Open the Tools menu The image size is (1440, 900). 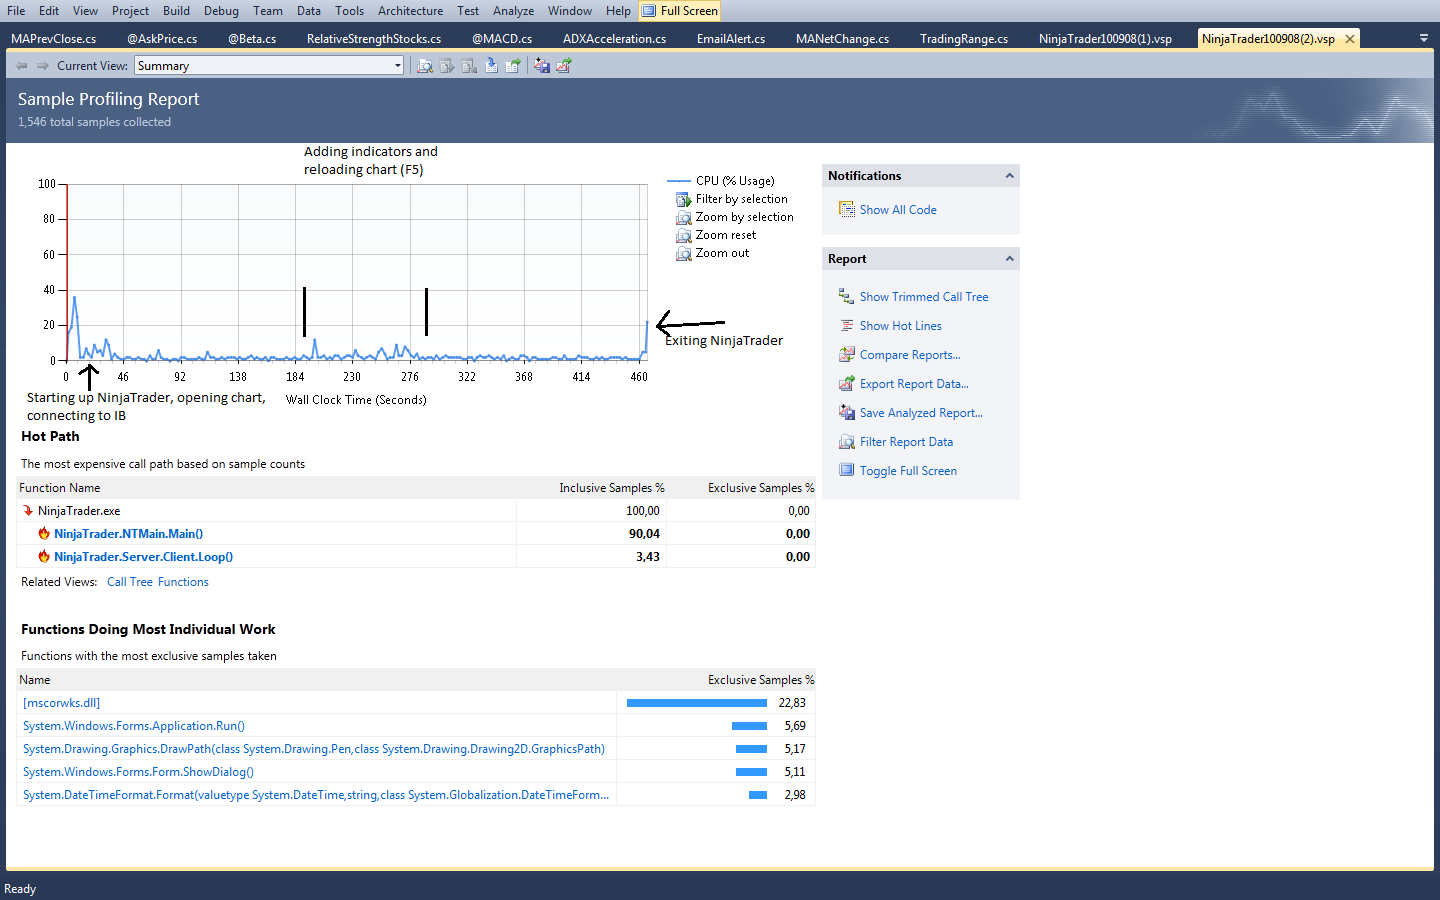(x=349, y=11)
